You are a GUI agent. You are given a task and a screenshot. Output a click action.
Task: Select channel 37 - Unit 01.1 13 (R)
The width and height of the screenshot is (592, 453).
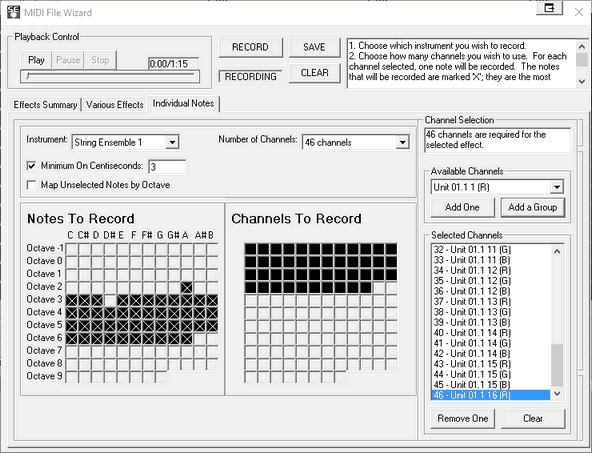click(491, 302)
